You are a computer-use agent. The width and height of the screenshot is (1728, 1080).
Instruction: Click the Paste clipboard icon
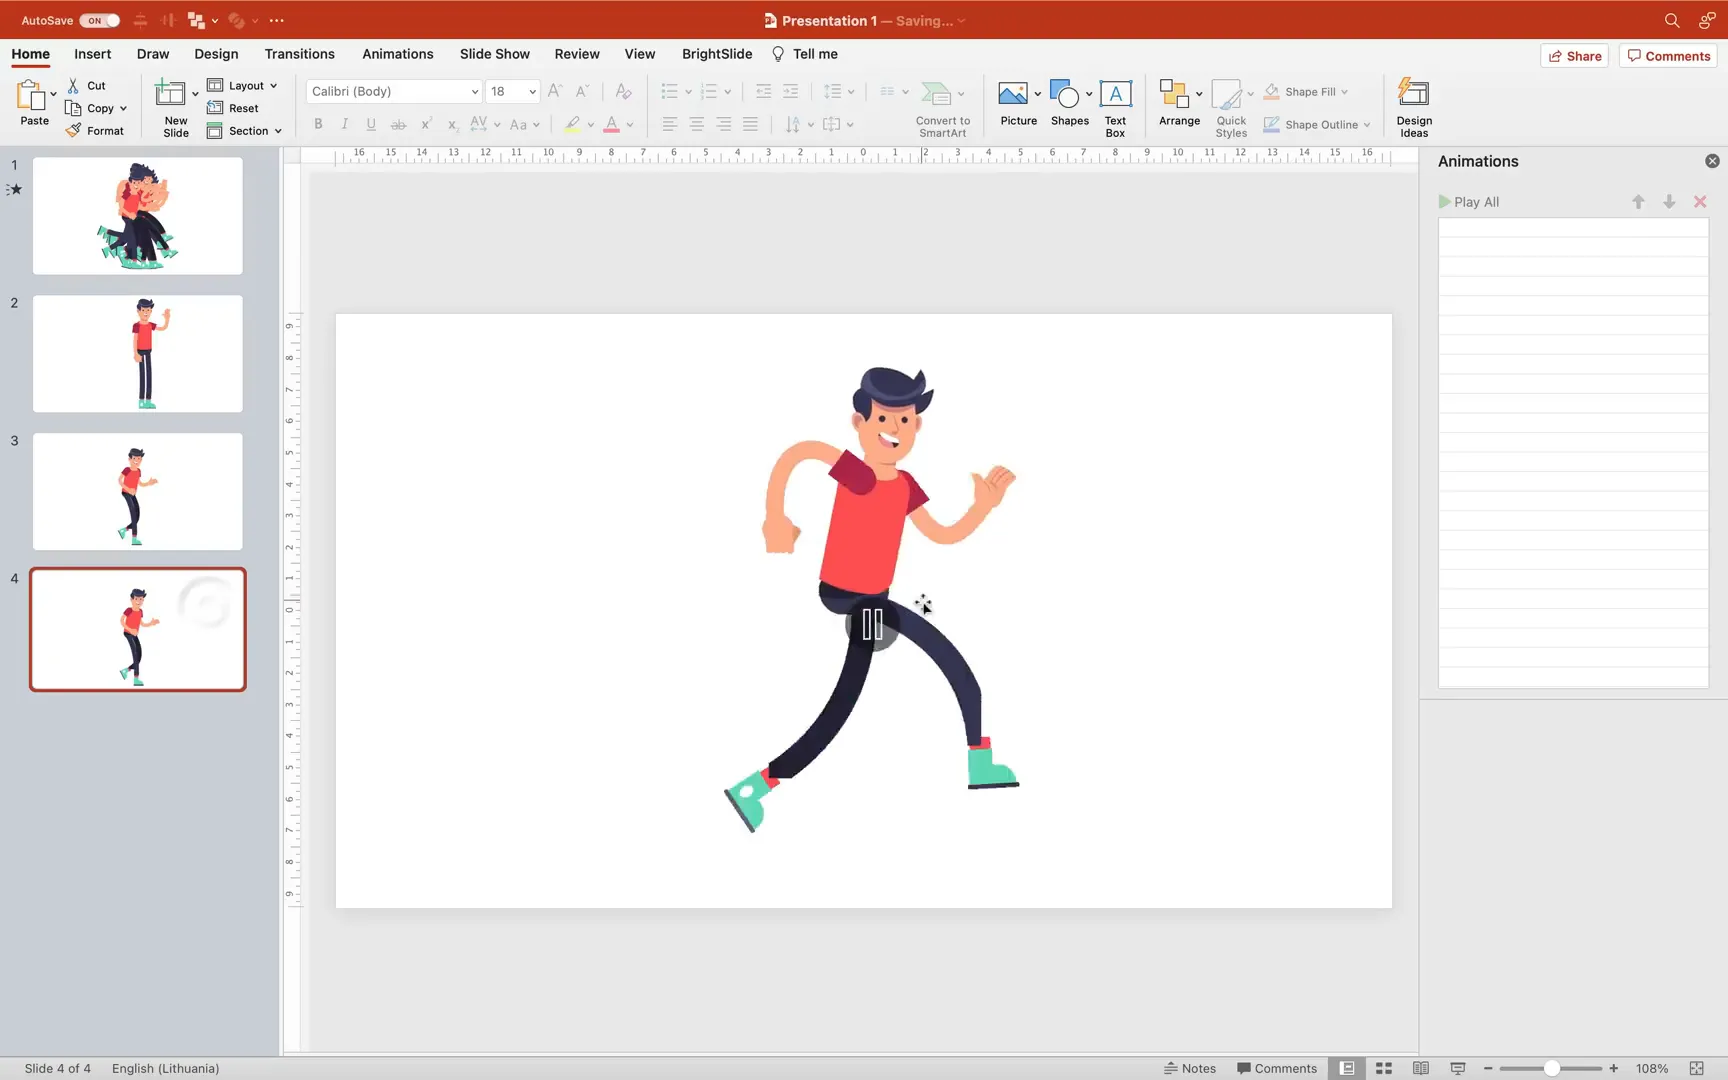click(31, 96)
